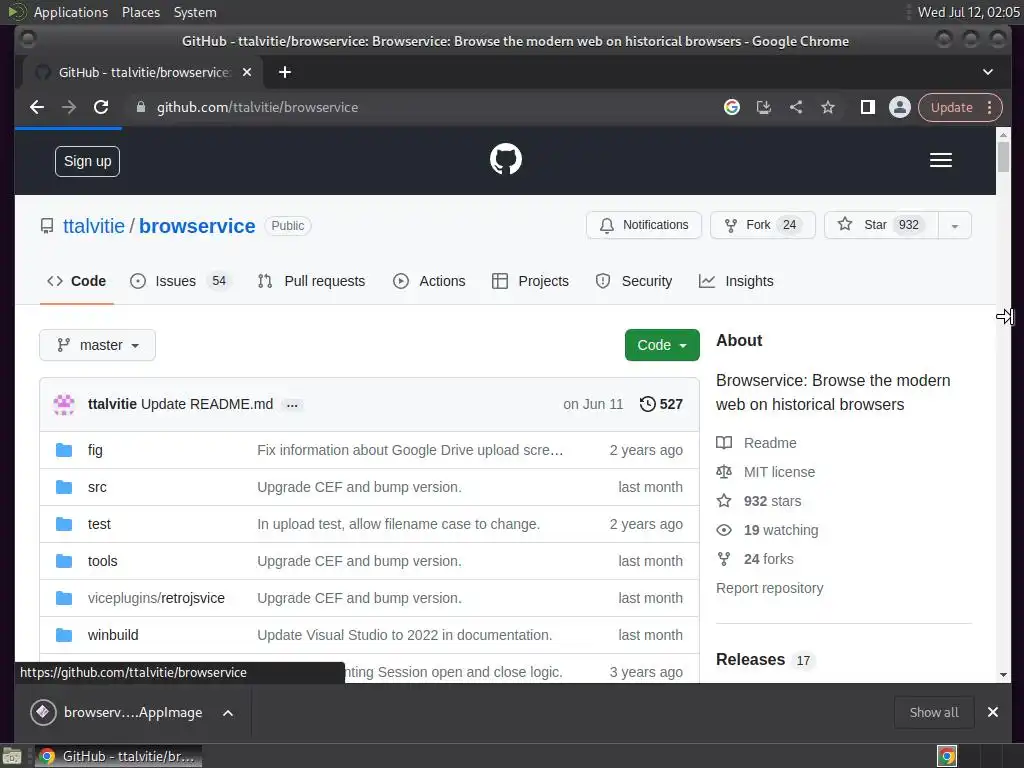1024x768 pixels.
Task: Go back with the browser back arrow
Action: tap(37, 107)
